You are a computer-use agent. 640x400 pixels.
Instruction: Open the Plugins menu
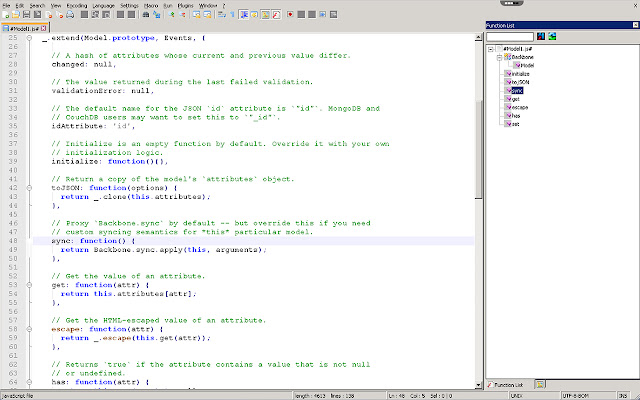[x=185, y=5]
